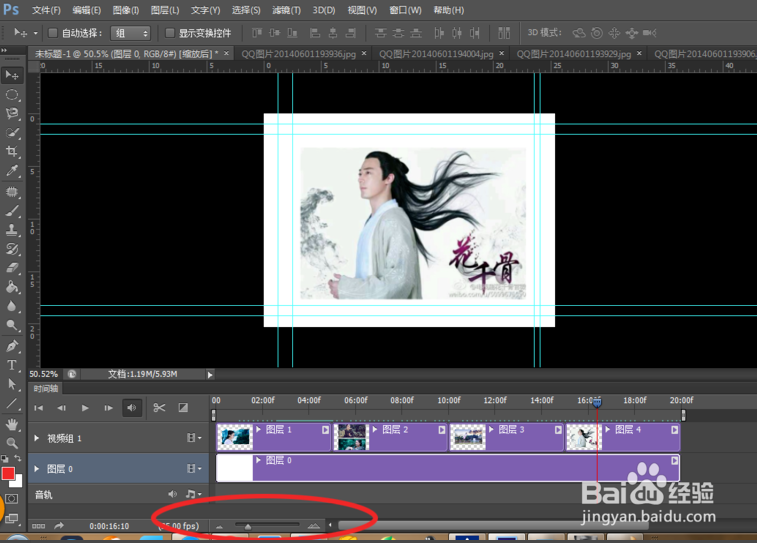Image resolution: width=757 pixels, height=543 pixels.
Task: Click the red foreground color swatch
Action: tap(8, 473)
